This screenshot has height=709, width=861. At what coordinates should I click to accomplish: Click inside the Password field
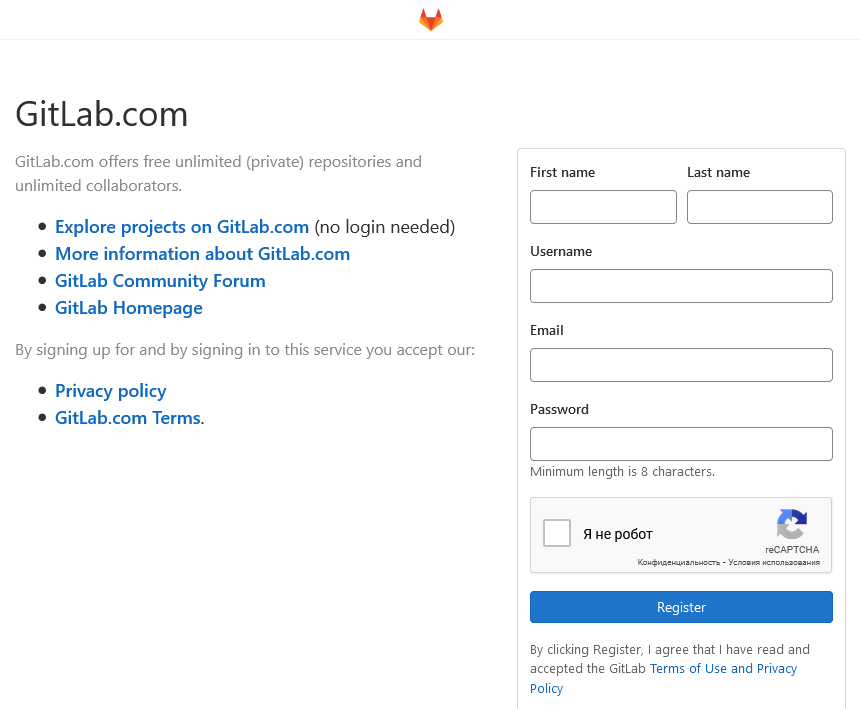681,443
